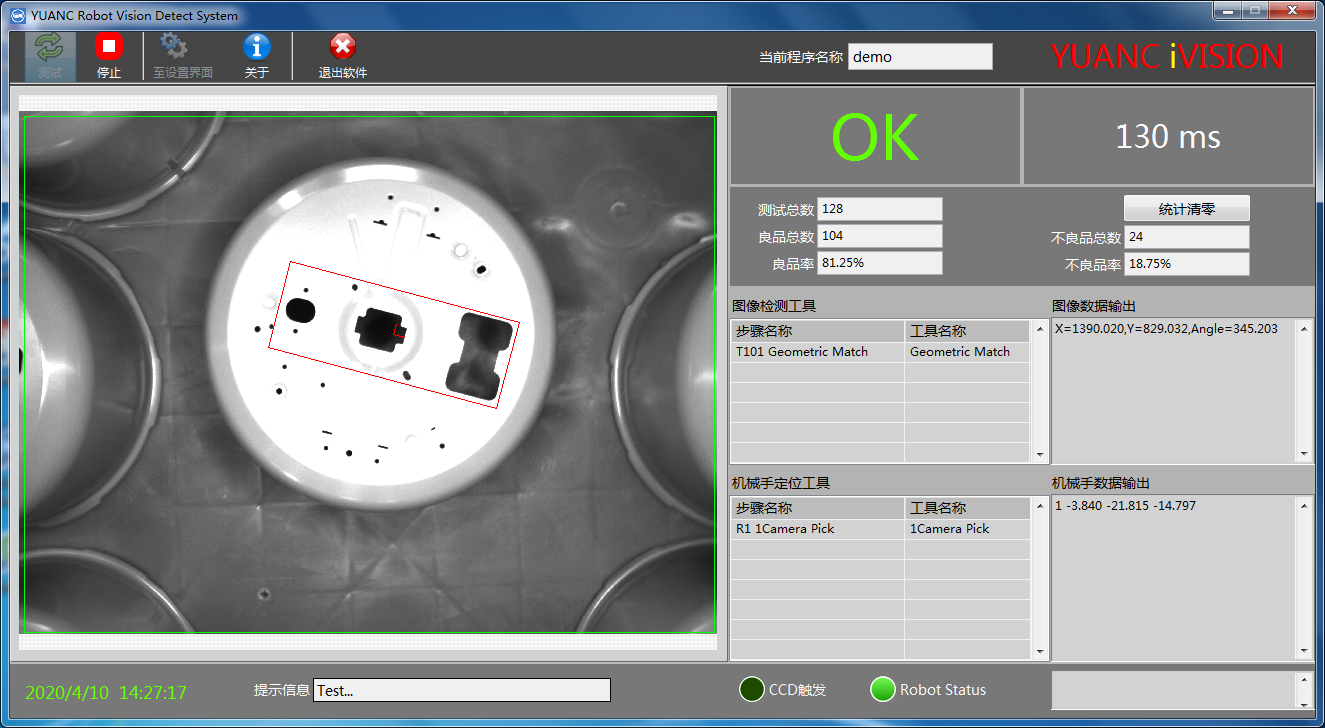This screenshot has width=1325, height=728.
Task: Open the settings interface gear icon
Action: point(174,46)
